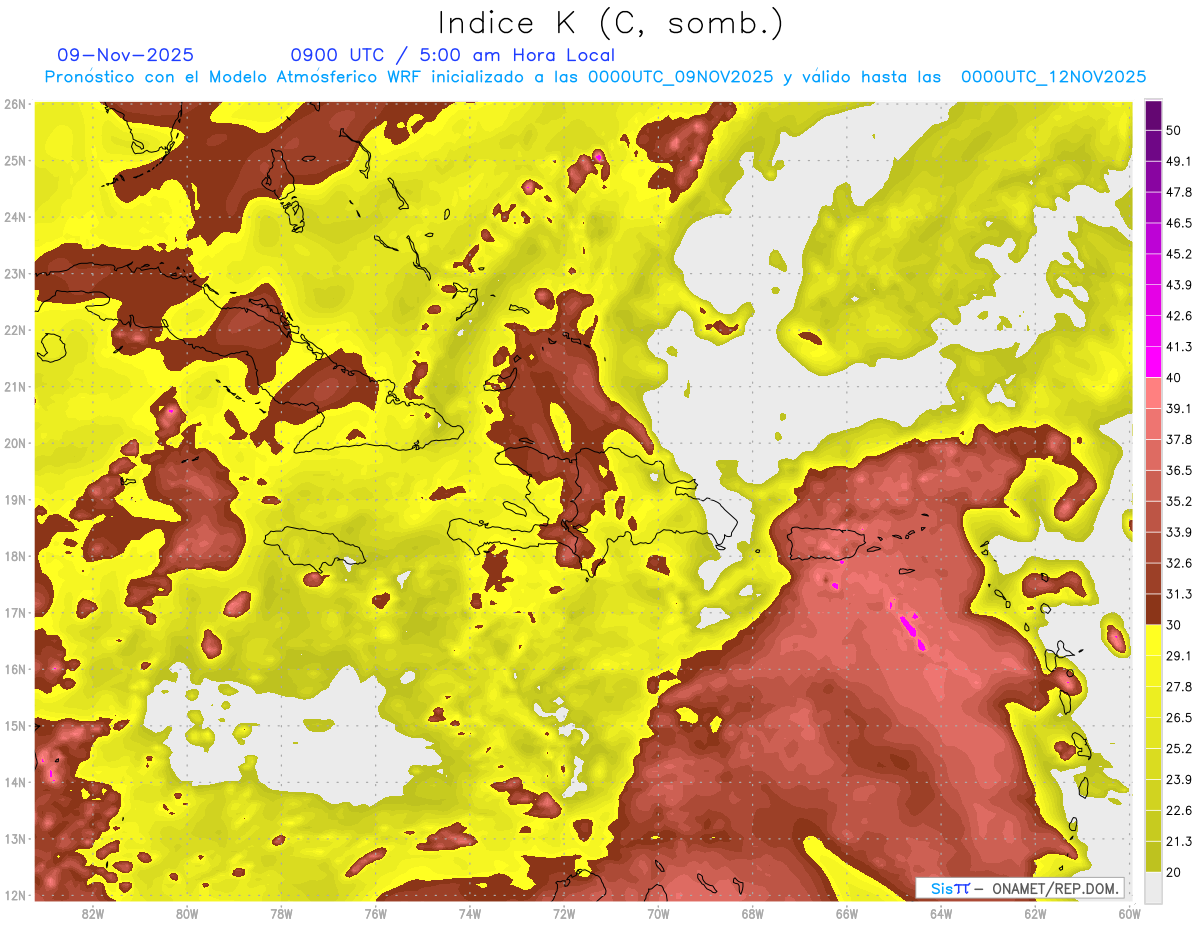
Task: Click the colorbar value 49.1
Action: coord(1178,161)
